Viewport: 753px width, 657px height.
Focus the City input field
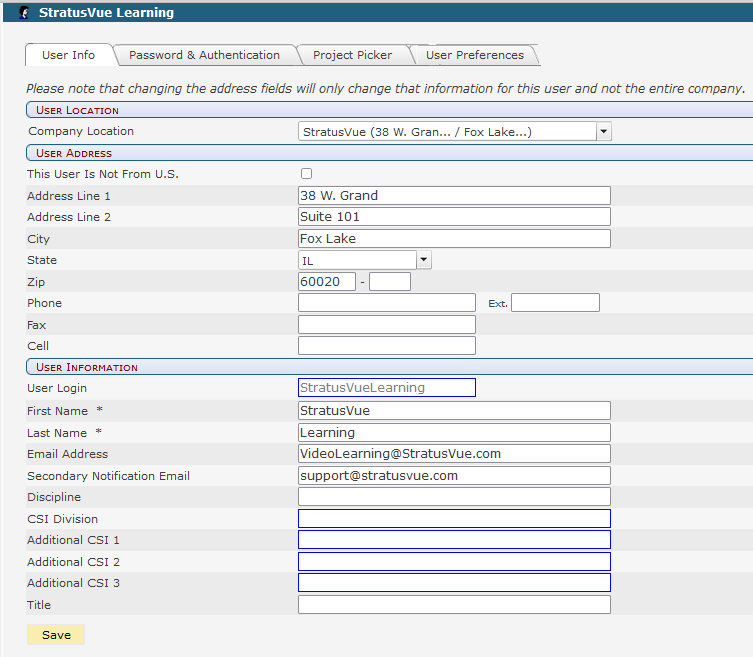pos(454,238)
